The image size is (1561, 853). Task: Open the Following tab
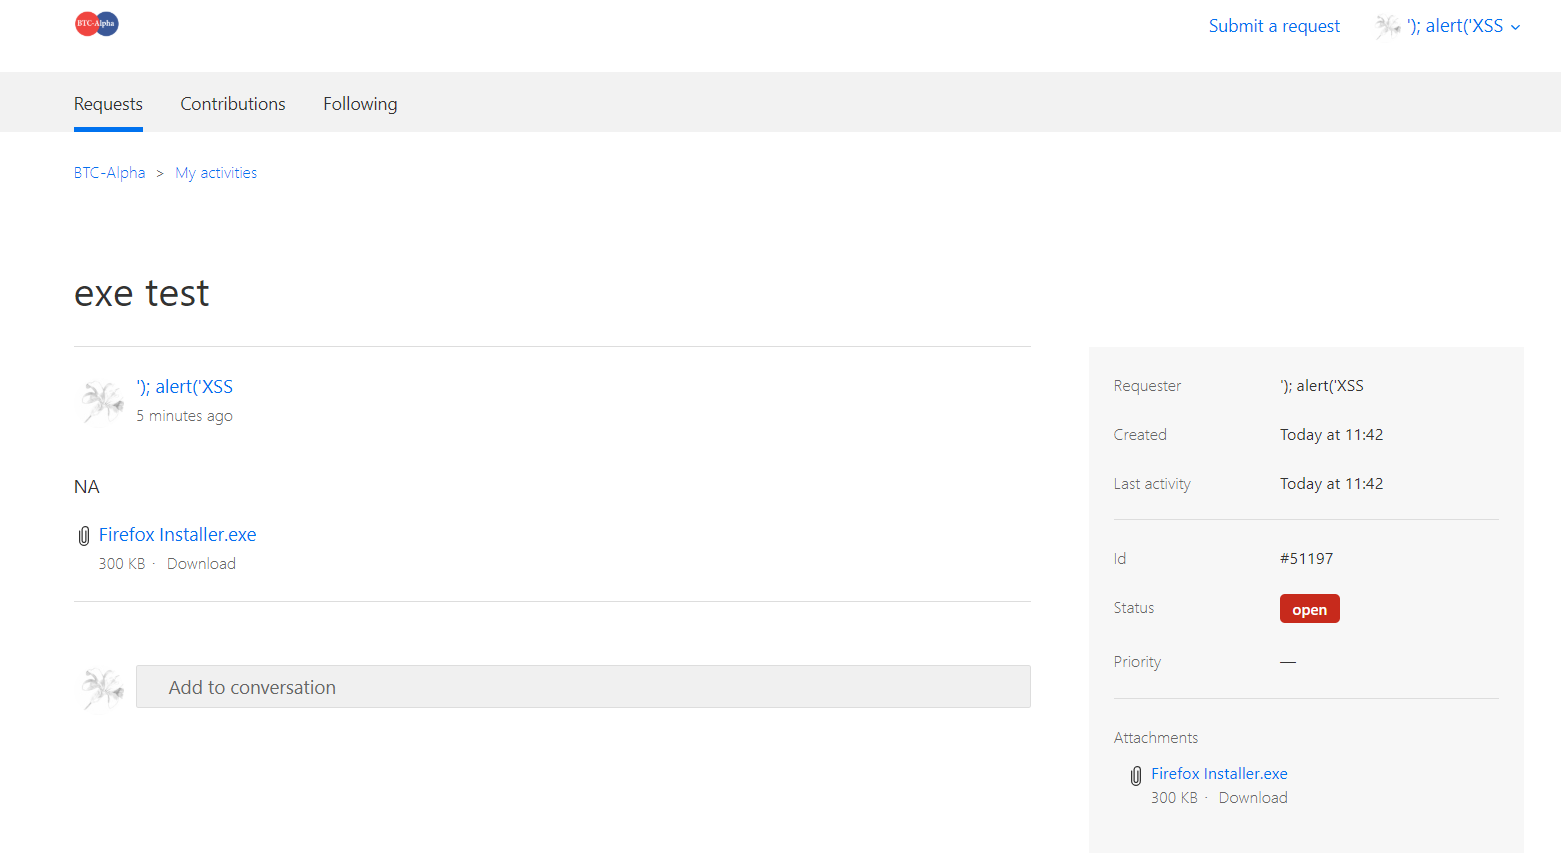[x=360, y=104]
